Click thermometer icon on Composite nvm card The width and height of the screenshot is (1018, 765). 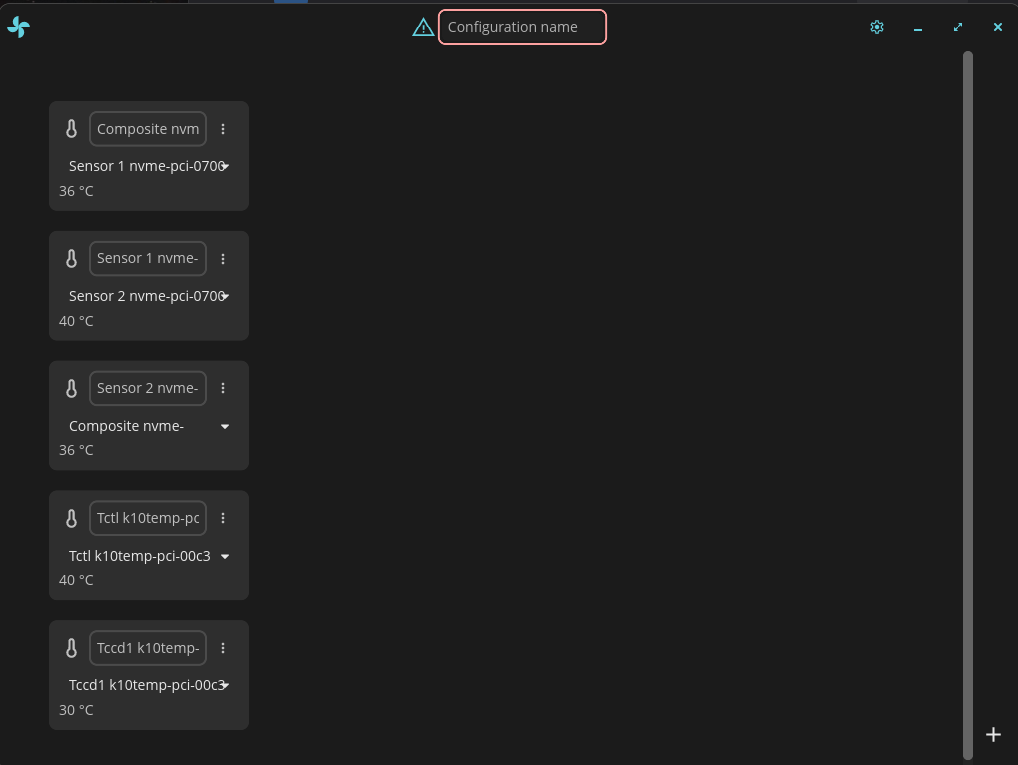coord(71,129)
